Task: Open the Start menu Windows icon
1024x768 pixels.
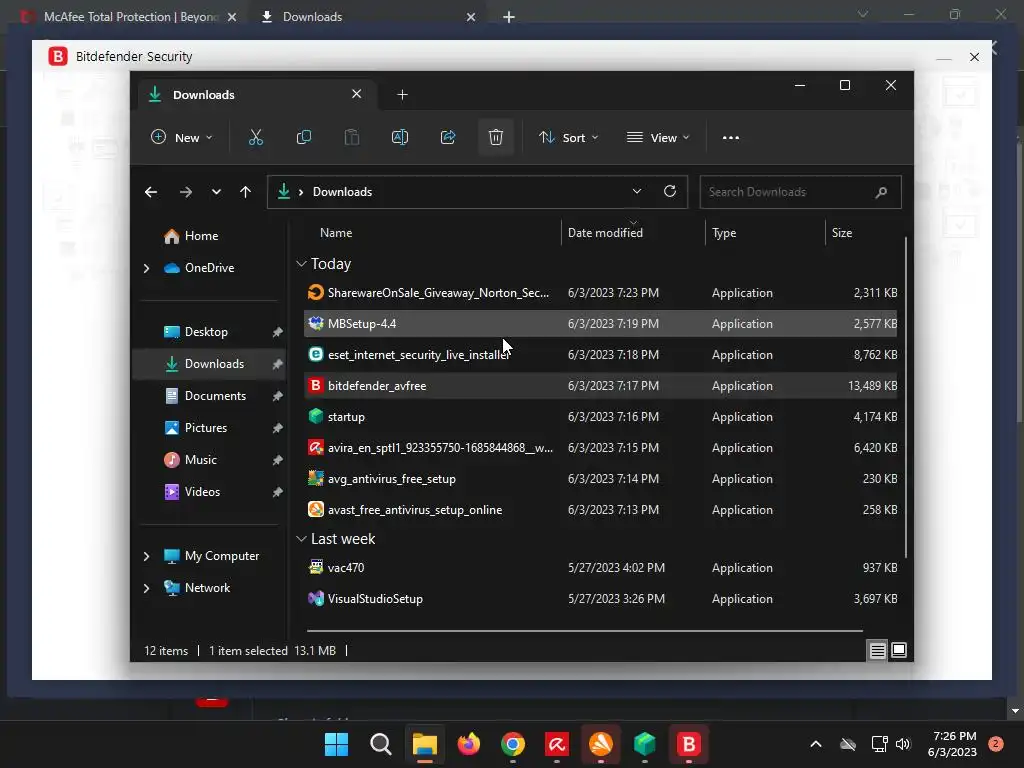Action: point(336,744)
